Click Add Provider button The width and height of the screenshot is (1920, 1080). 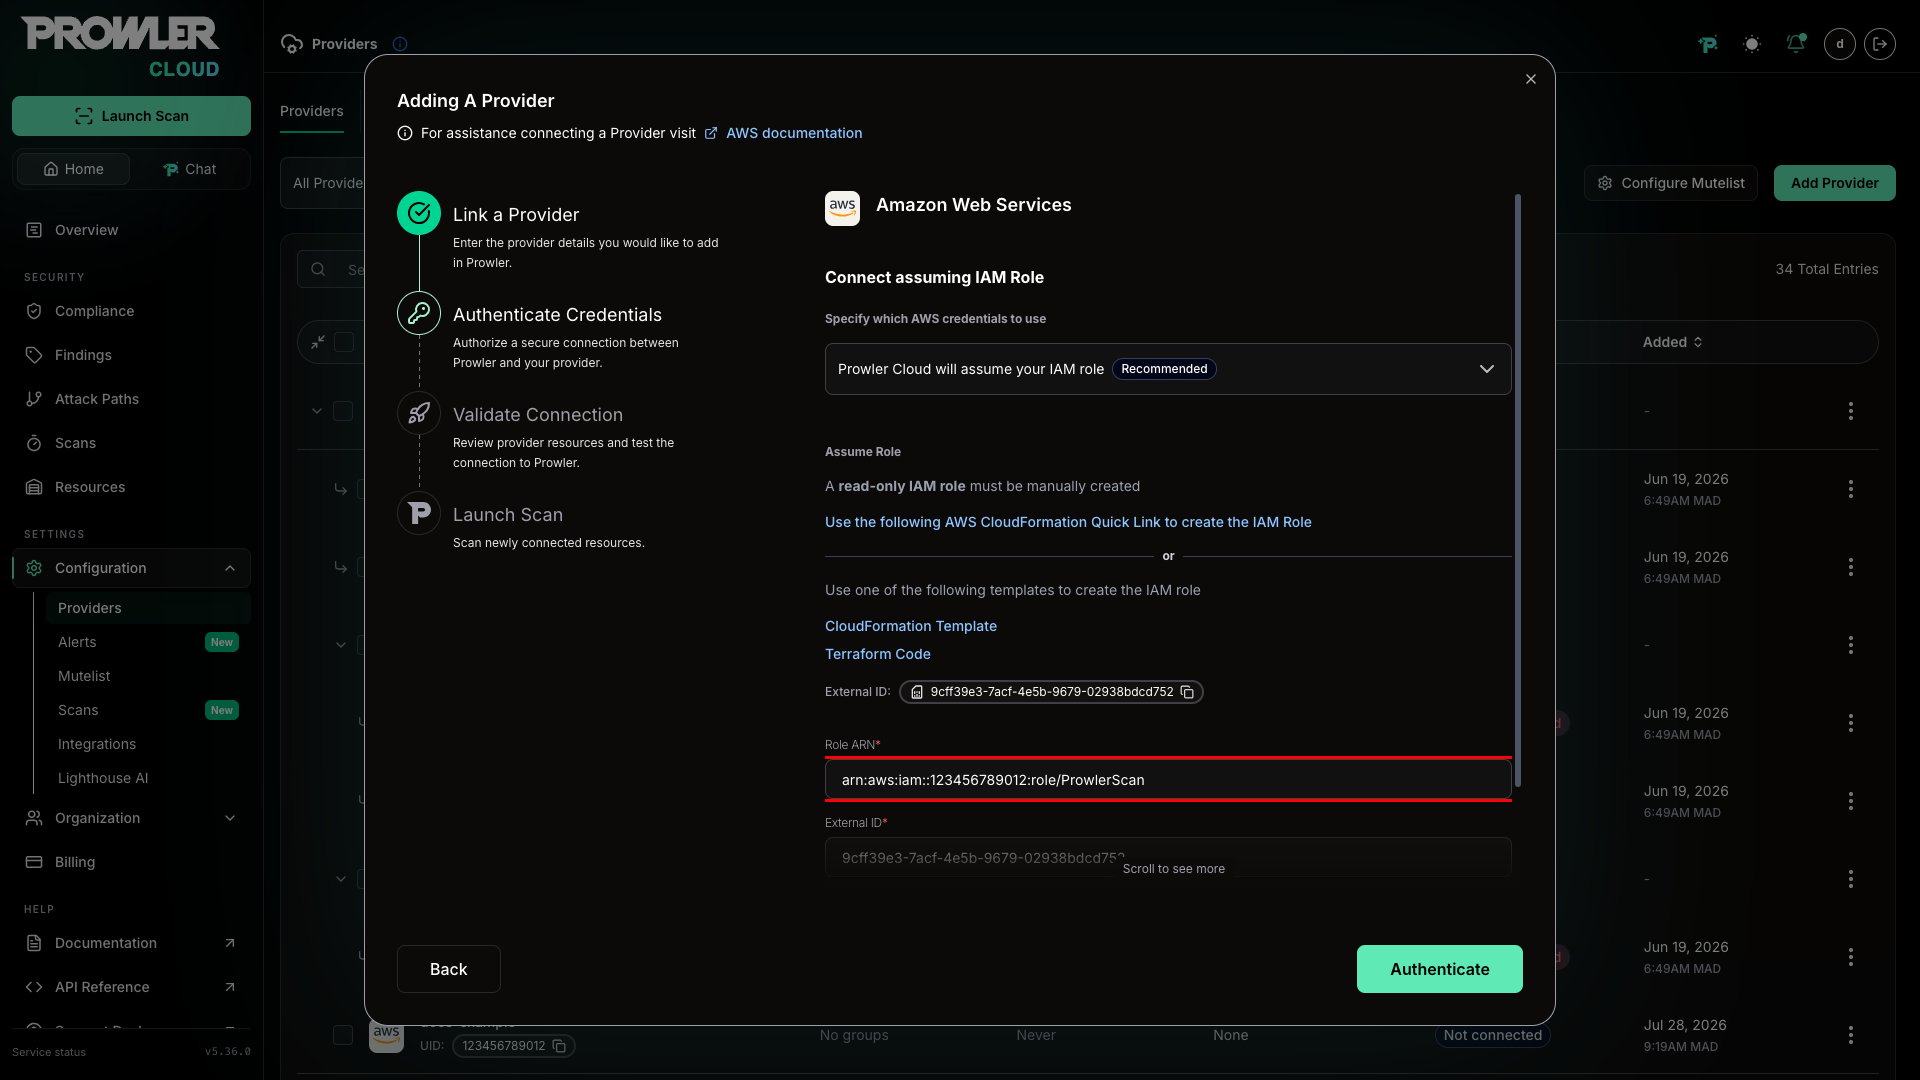click(1834, 183)
